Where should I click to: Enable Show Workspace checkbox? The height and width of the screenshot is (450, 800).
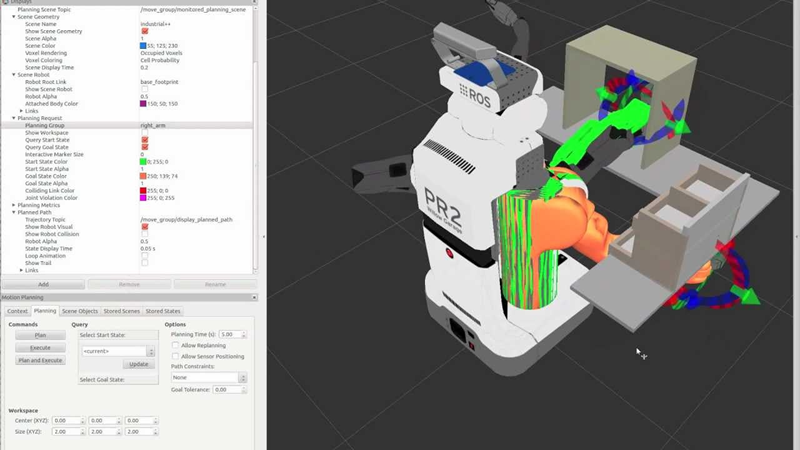[x=145, y=133]
